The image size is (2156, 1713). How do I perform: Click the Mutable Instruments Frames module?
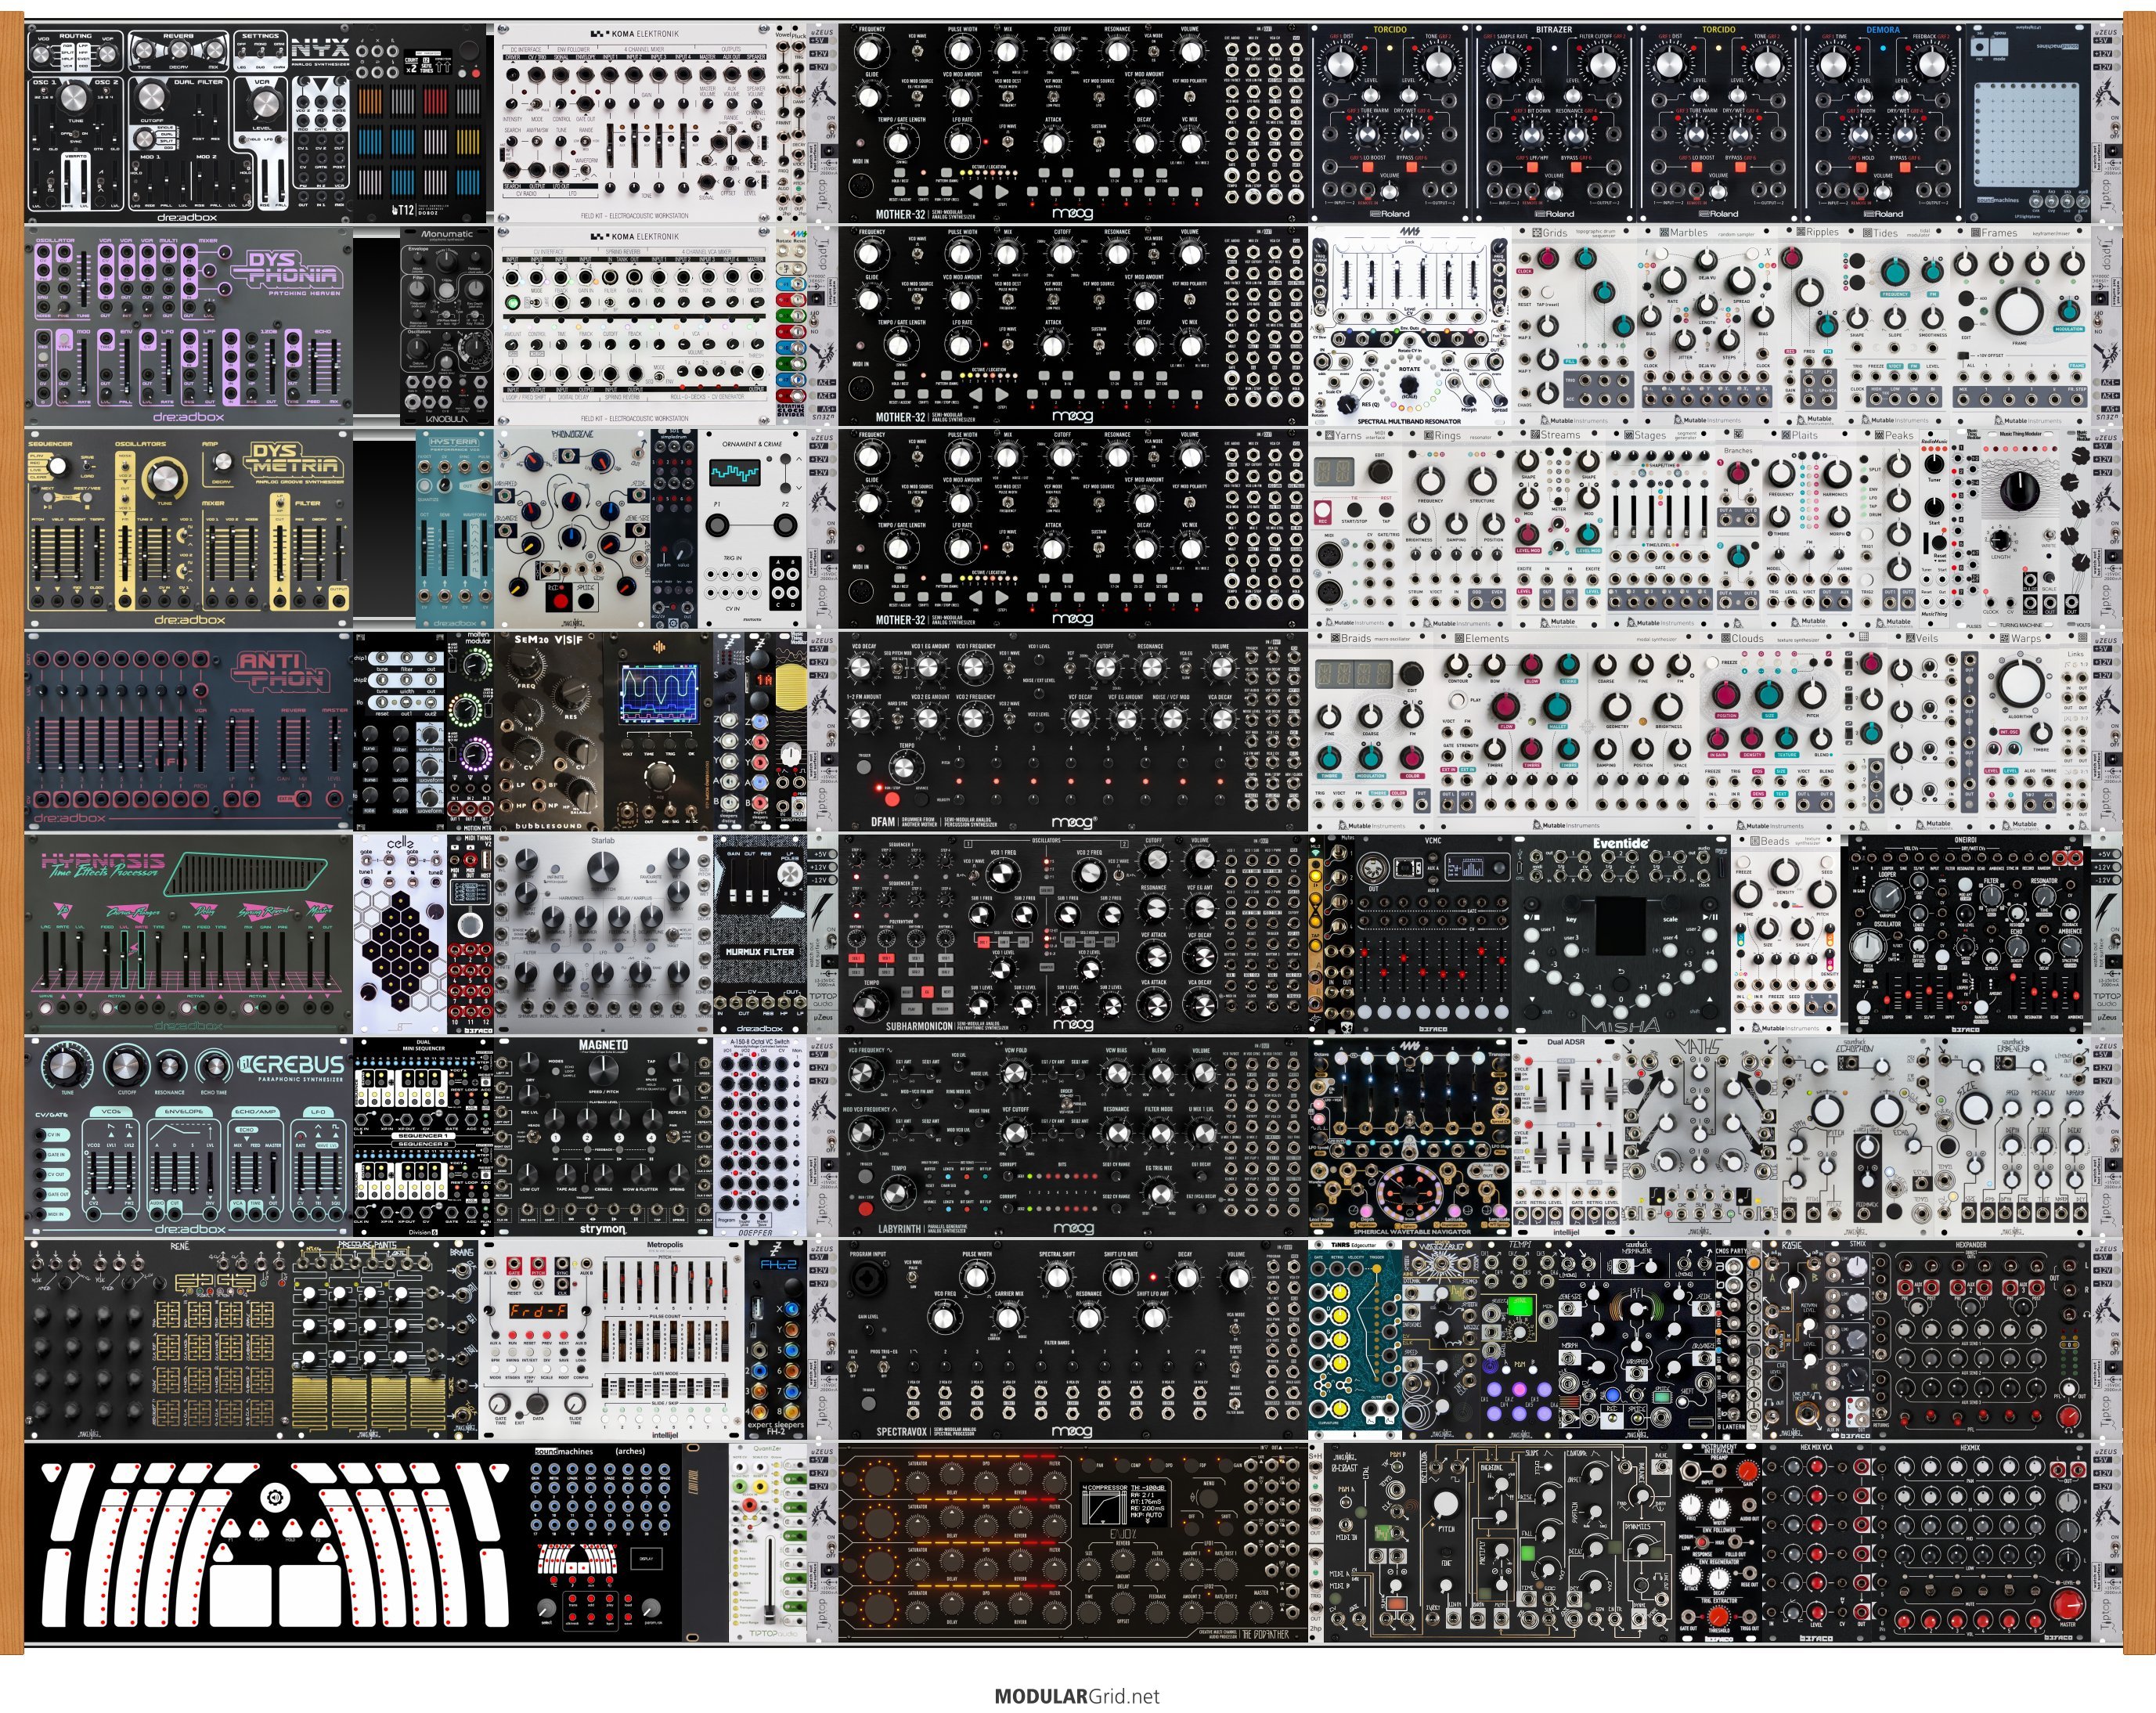point(2021,326)
